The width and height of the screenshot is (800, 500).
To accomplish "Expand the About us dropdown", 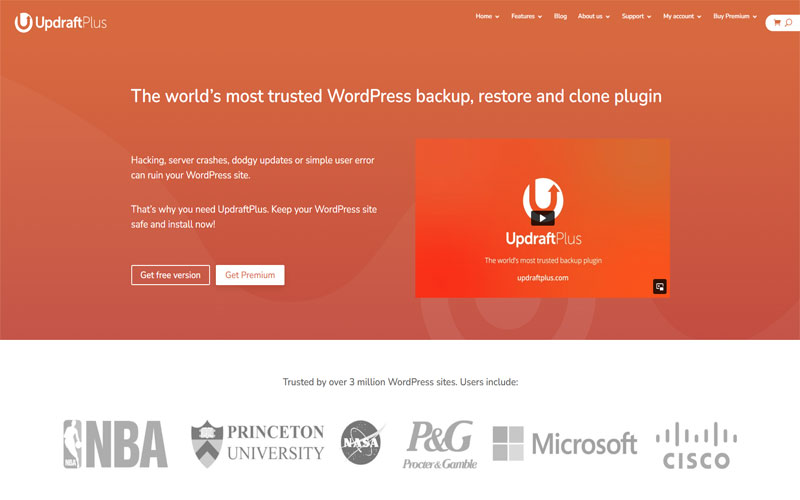I will pyautogui.click(x=594, y=16).
